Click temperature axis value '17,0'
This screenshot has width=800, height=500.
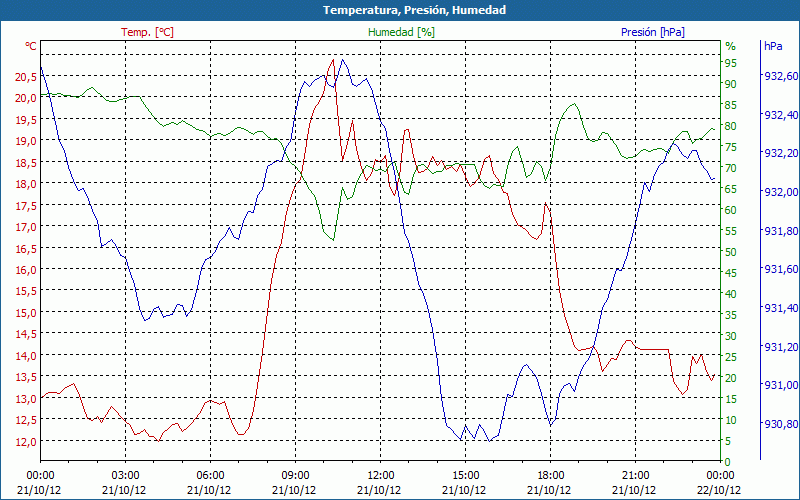tap(26, 227)
